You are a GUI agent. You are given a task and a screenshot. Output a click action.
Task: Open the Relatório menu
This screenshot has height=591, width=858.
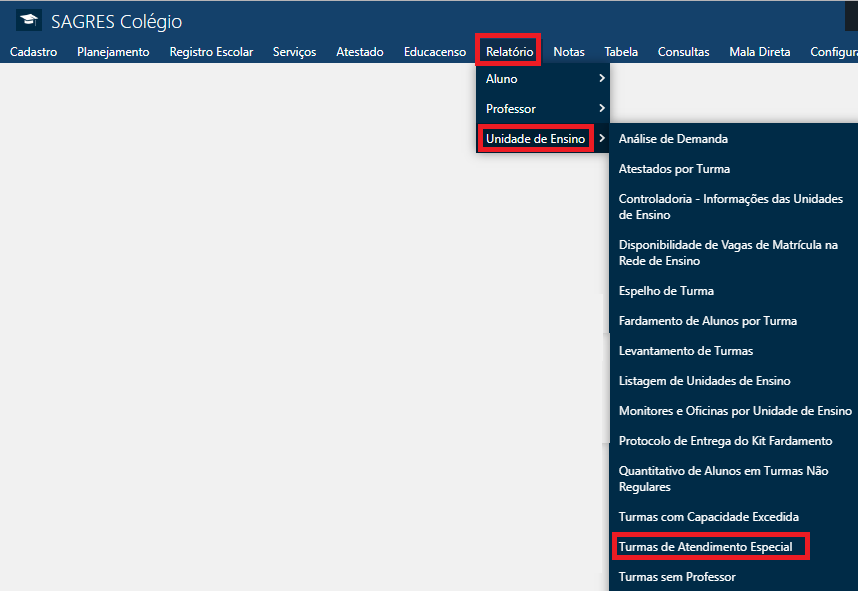coord(508,51)
